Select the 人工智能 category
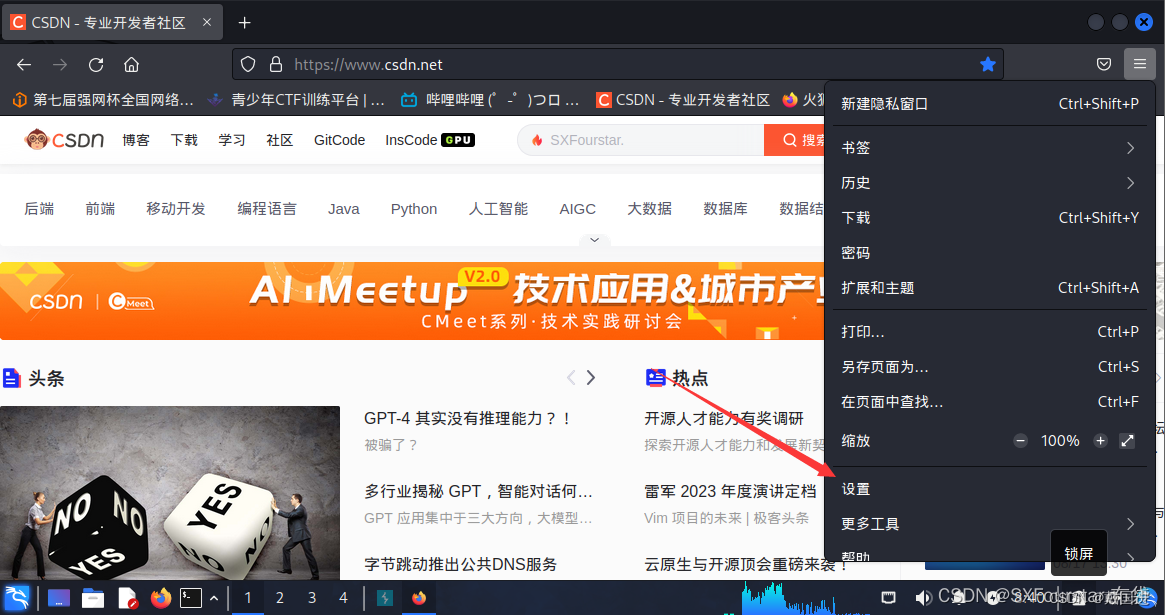This screenshot has height=615, width=1165. tap(499, 209)
